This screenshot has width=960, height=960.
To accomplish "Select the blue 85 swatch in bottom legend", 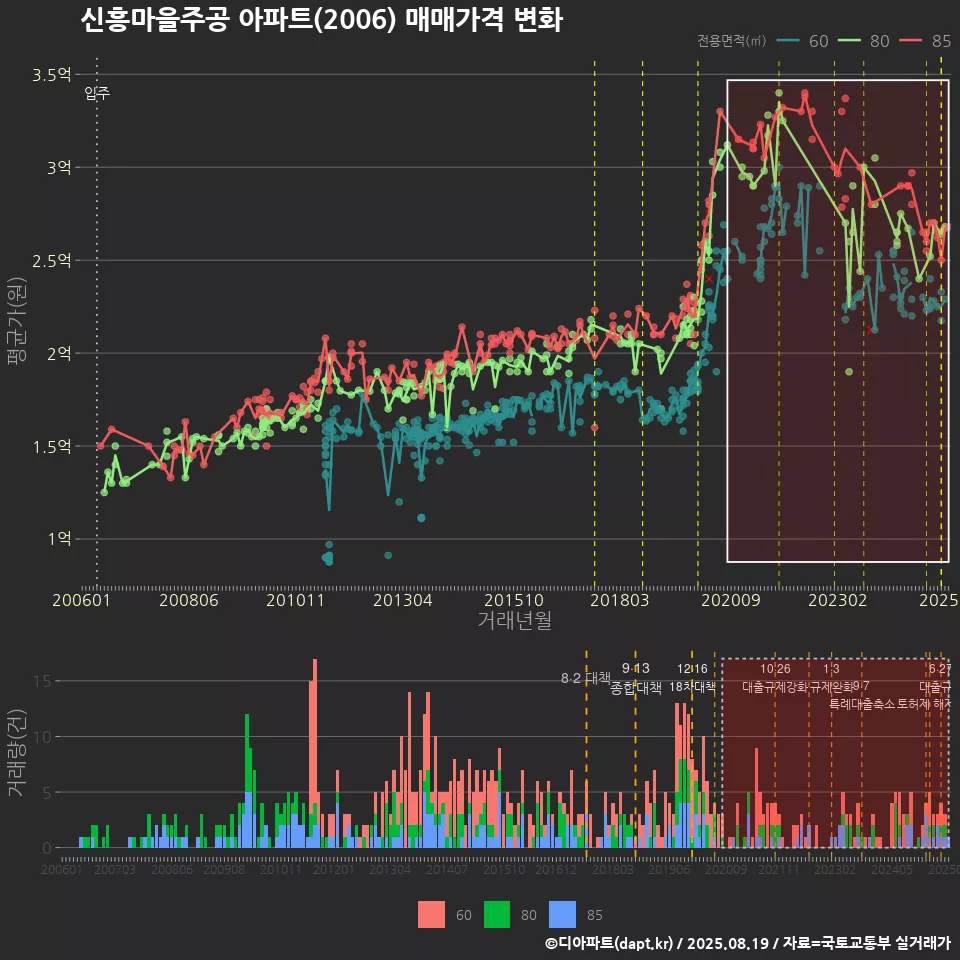I will click(563, 915).
